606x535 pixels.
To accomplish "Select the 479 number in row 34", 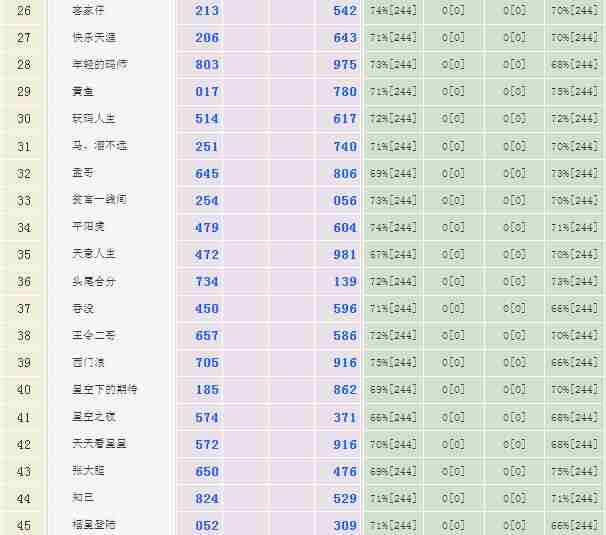I will tap(207, 227).
